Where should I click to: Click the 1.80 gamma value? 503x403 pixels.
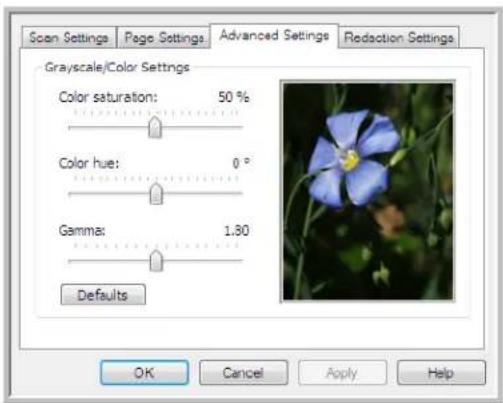[237, 230]
